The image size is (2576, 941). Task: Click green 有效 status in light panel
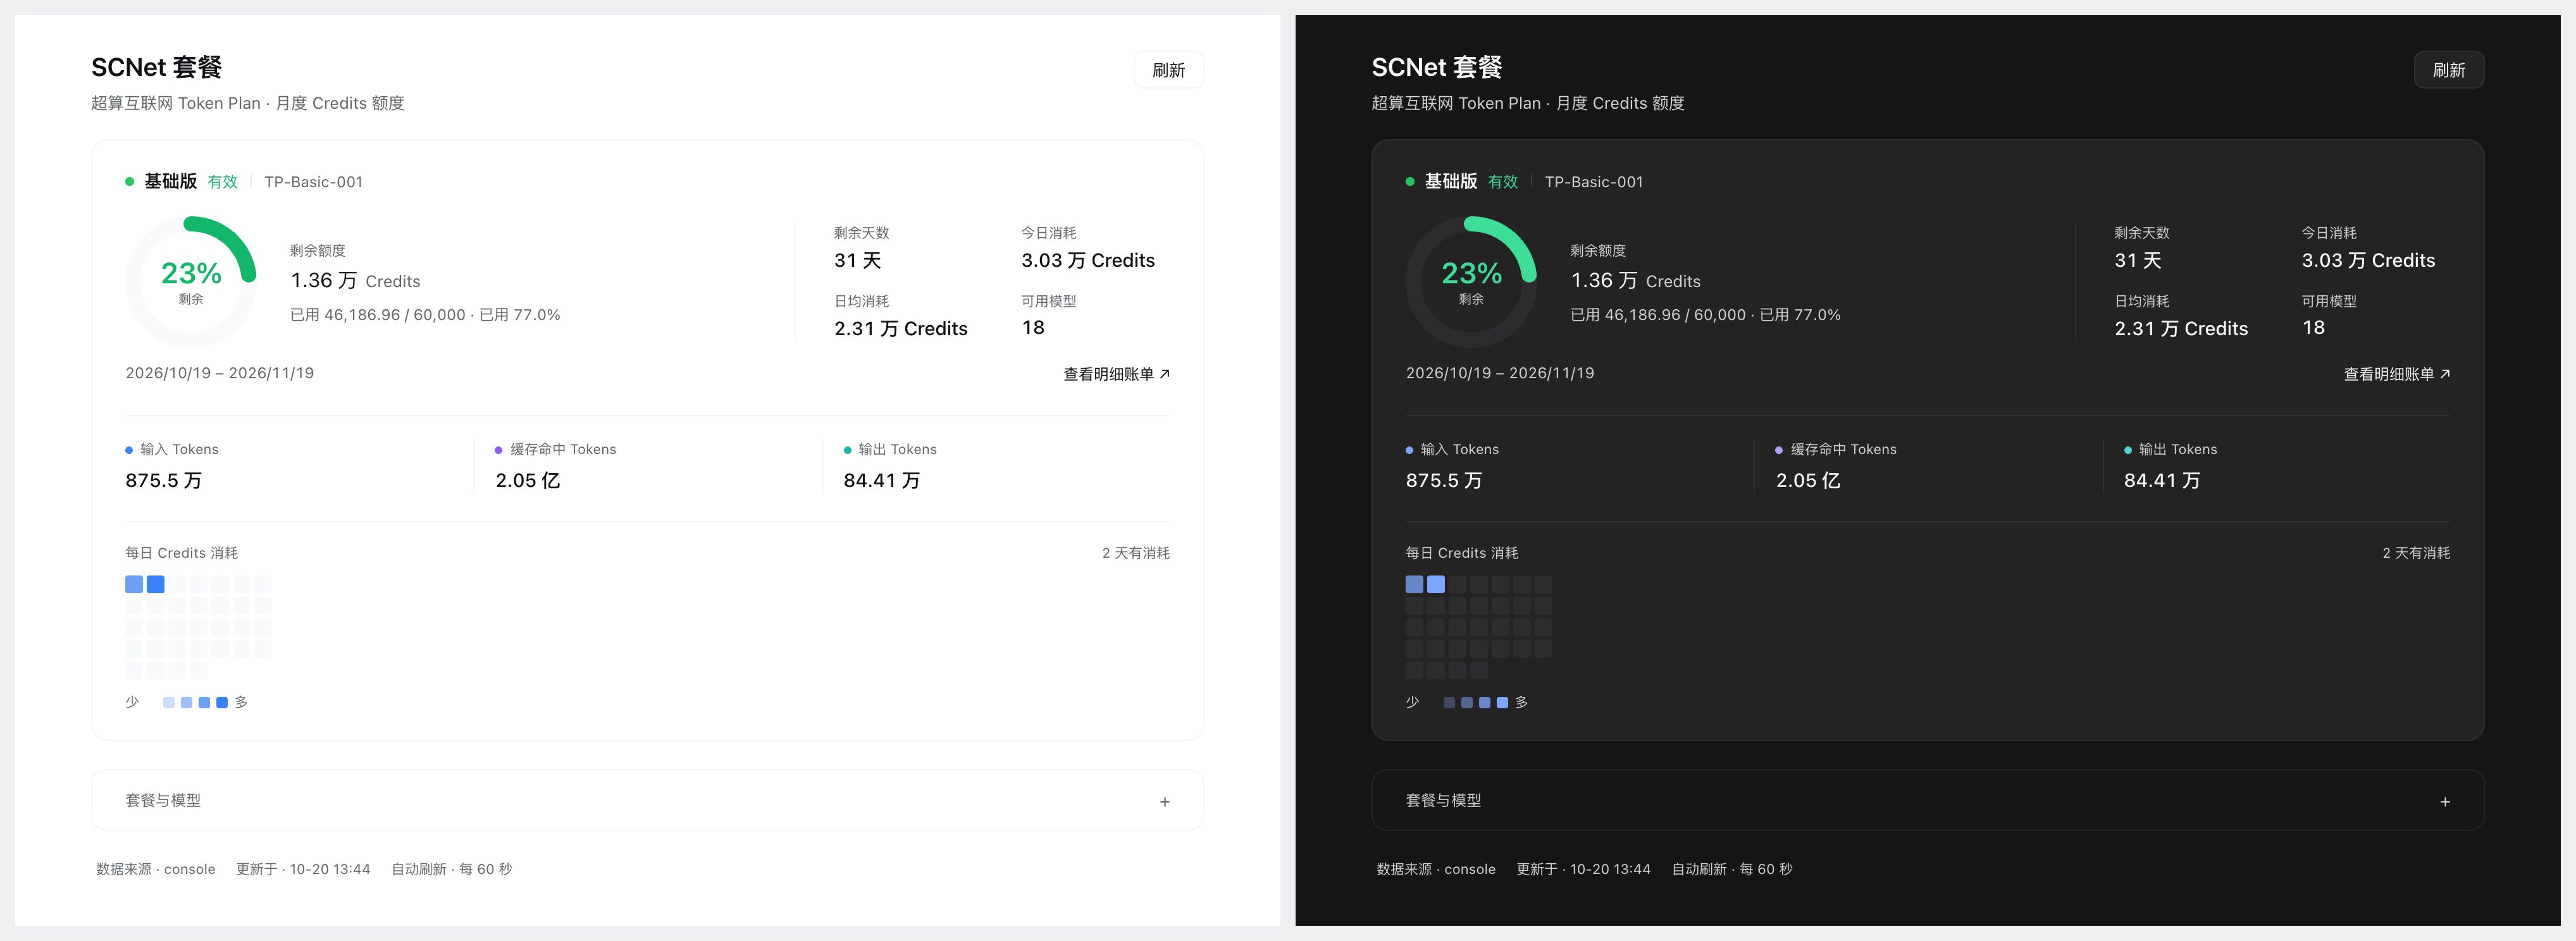pyautogui.click(x=223, y=182)
